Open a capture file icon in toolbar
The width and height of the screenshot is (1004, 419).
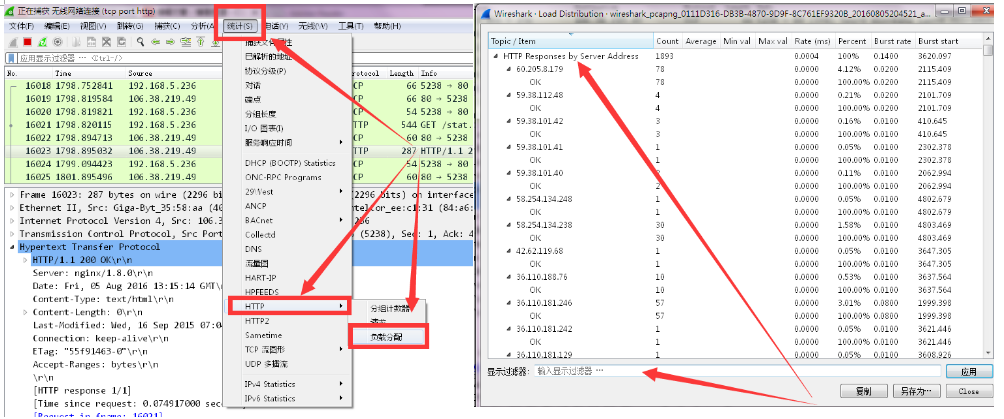coord(76,42)
